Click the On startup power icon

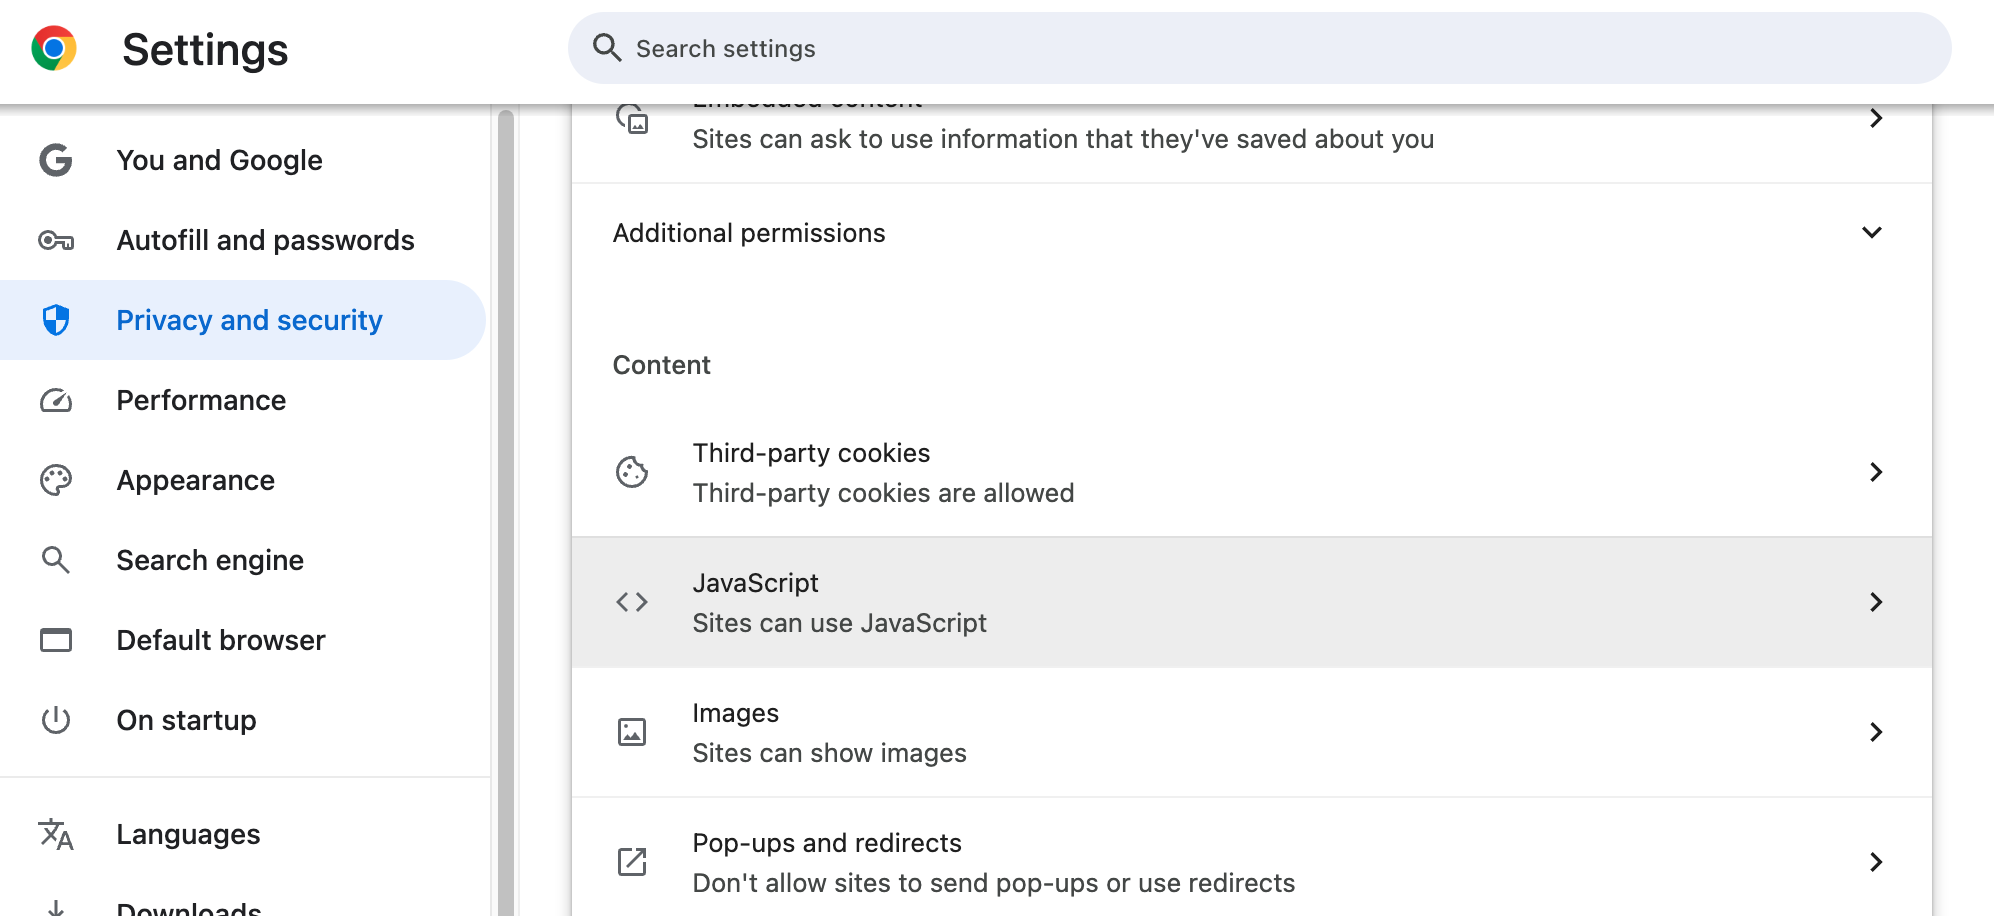[x=55, y=720]
